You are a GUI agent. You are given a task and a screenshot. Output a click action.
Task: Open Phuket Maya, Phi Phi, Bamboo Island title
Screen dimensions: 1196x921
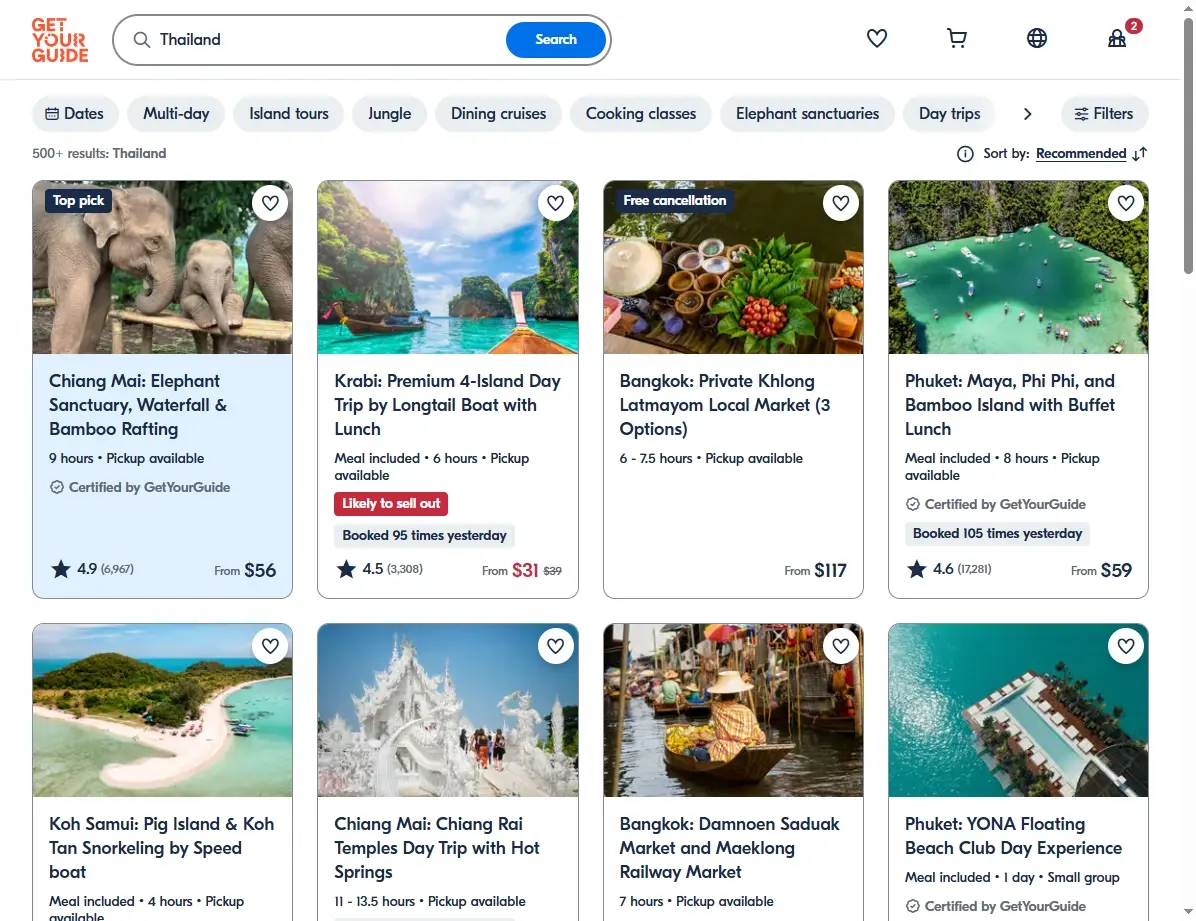1010,405
